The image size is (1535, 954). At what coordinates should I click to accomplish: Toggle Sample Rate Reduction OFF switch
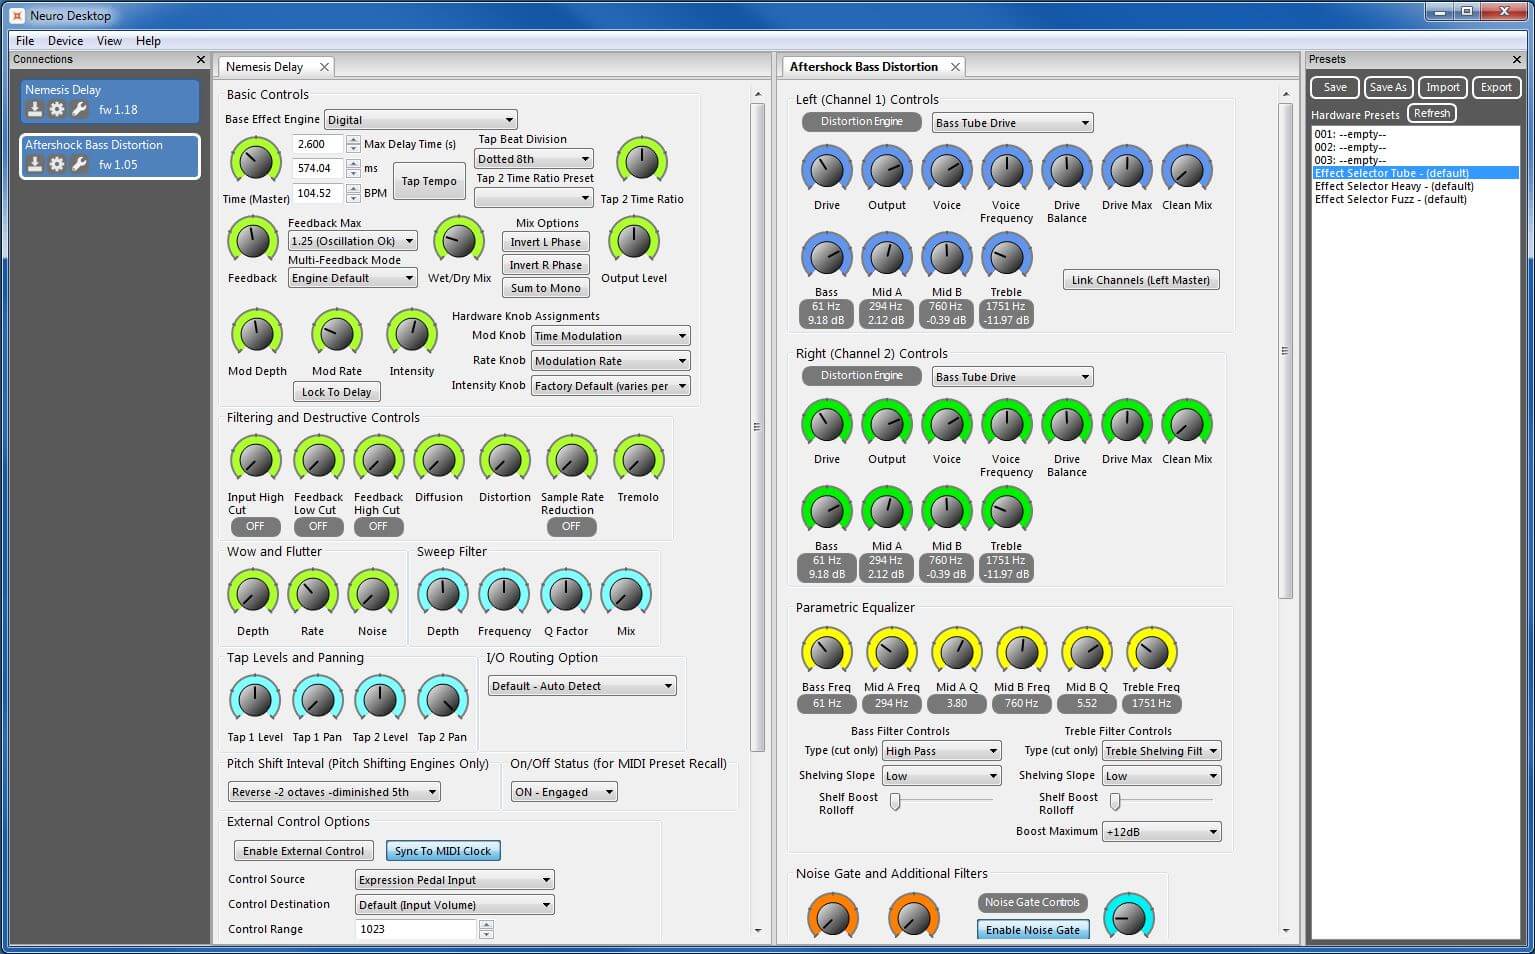pyautogui.click(x=571, y=526)
